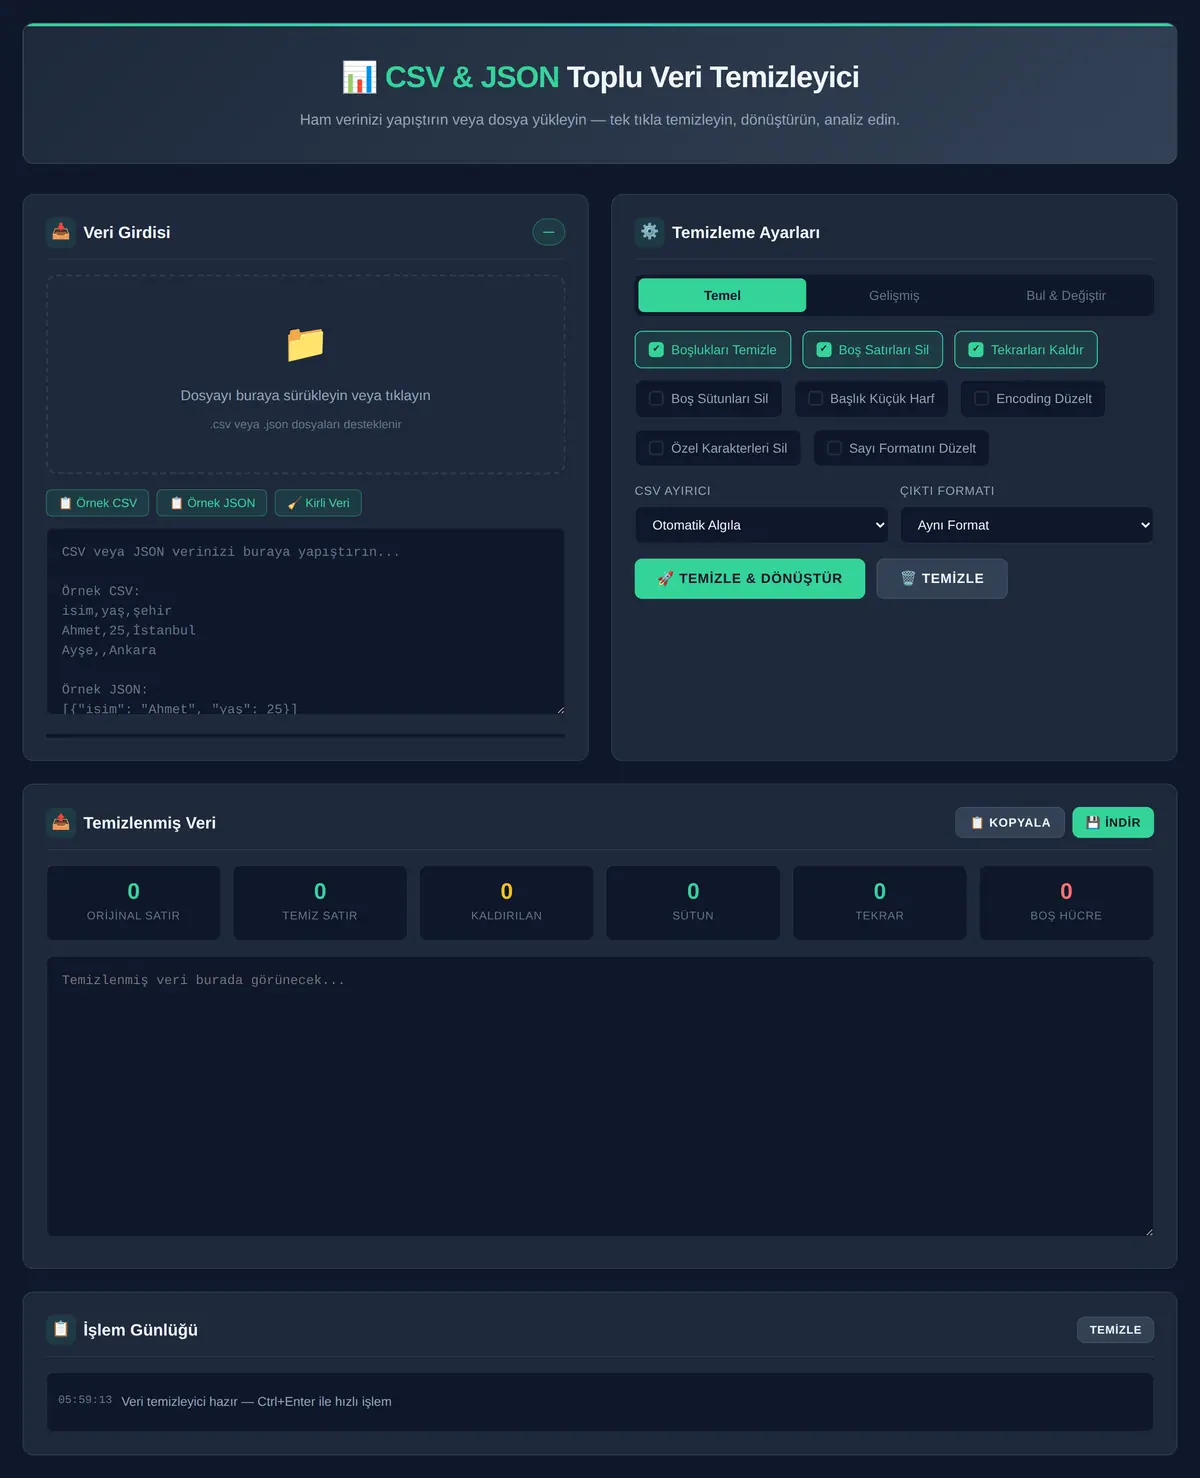Viewport: 1200px width, 1478px height.
Task: Load the Kirli Veri sample
Action: (318, 503)
